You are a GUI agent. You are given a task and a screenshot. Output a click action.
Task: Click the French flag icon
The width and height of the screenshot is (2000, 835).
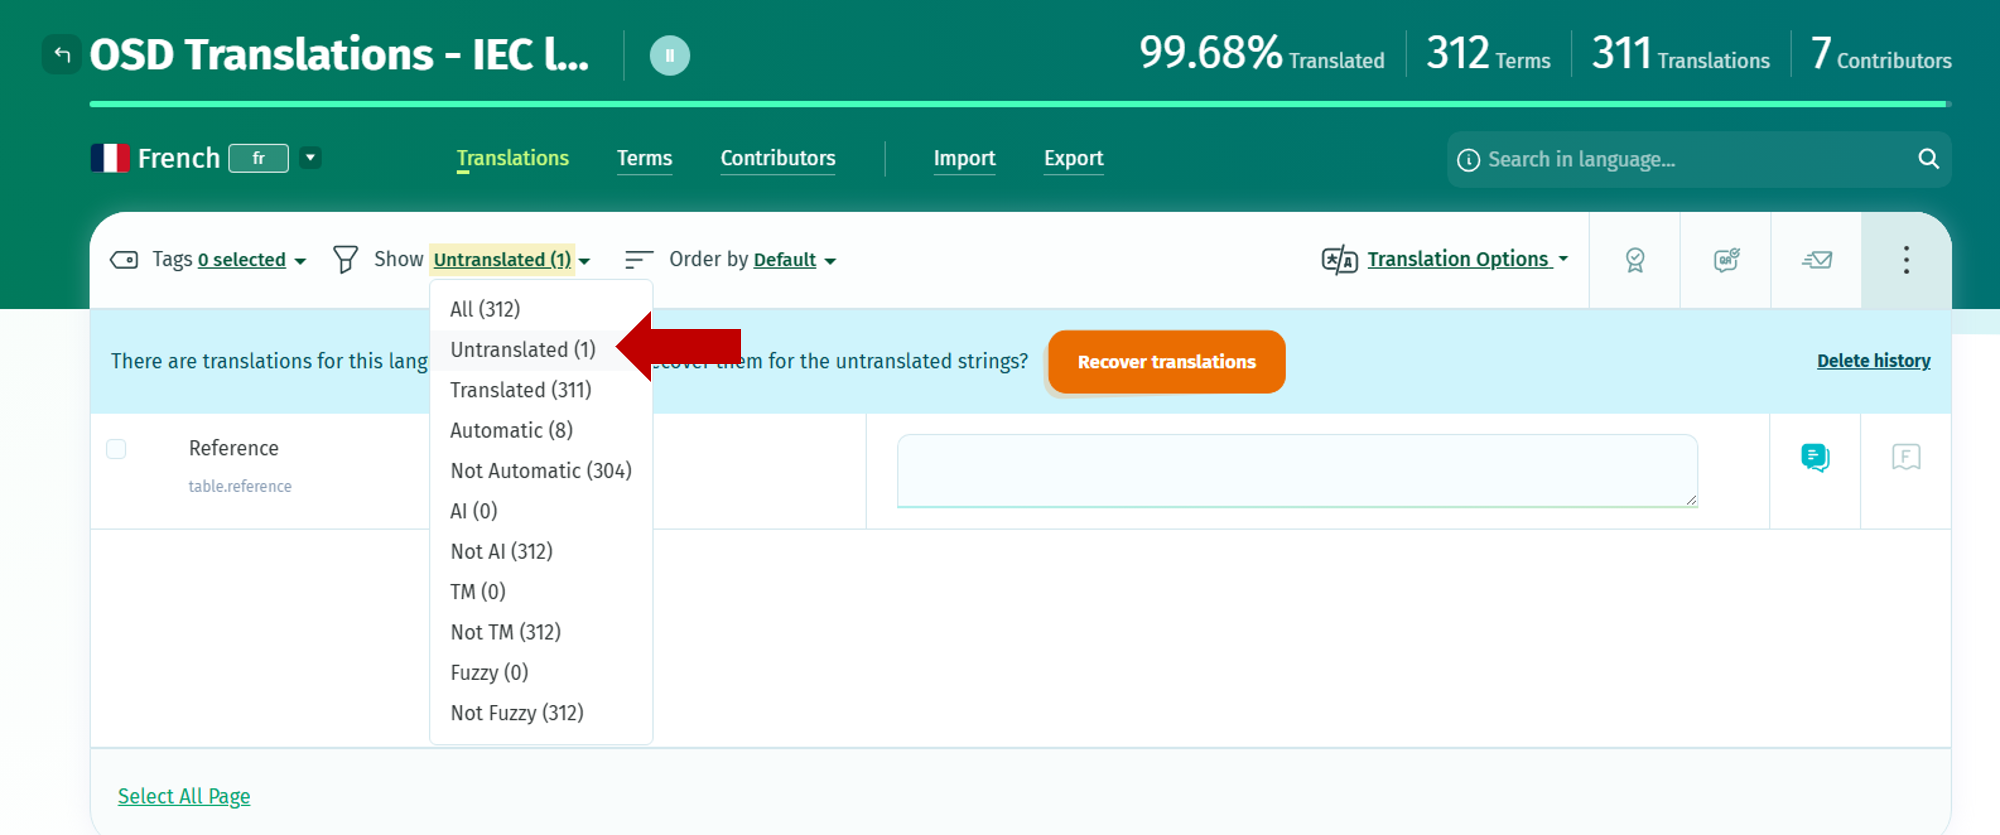(x=110, y=158)
